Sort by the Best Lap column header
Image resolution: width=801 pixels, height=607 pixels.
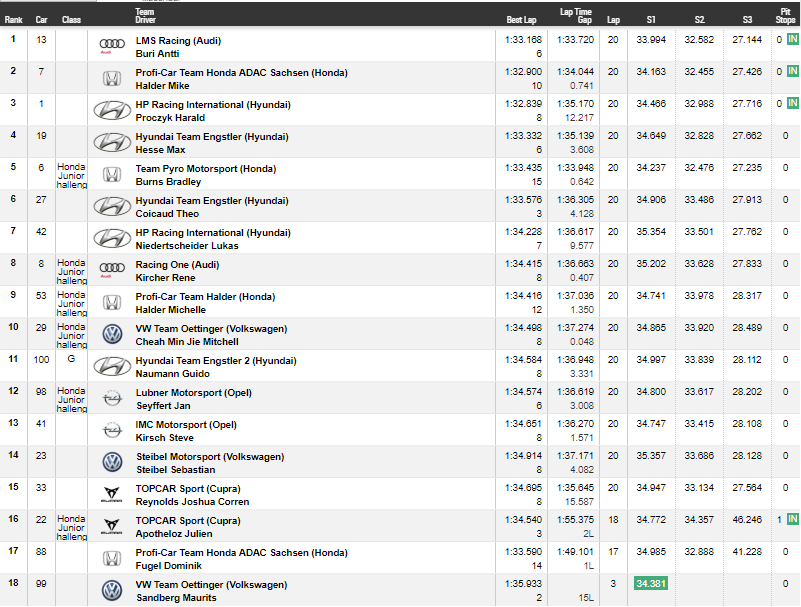tap(522, 20)
